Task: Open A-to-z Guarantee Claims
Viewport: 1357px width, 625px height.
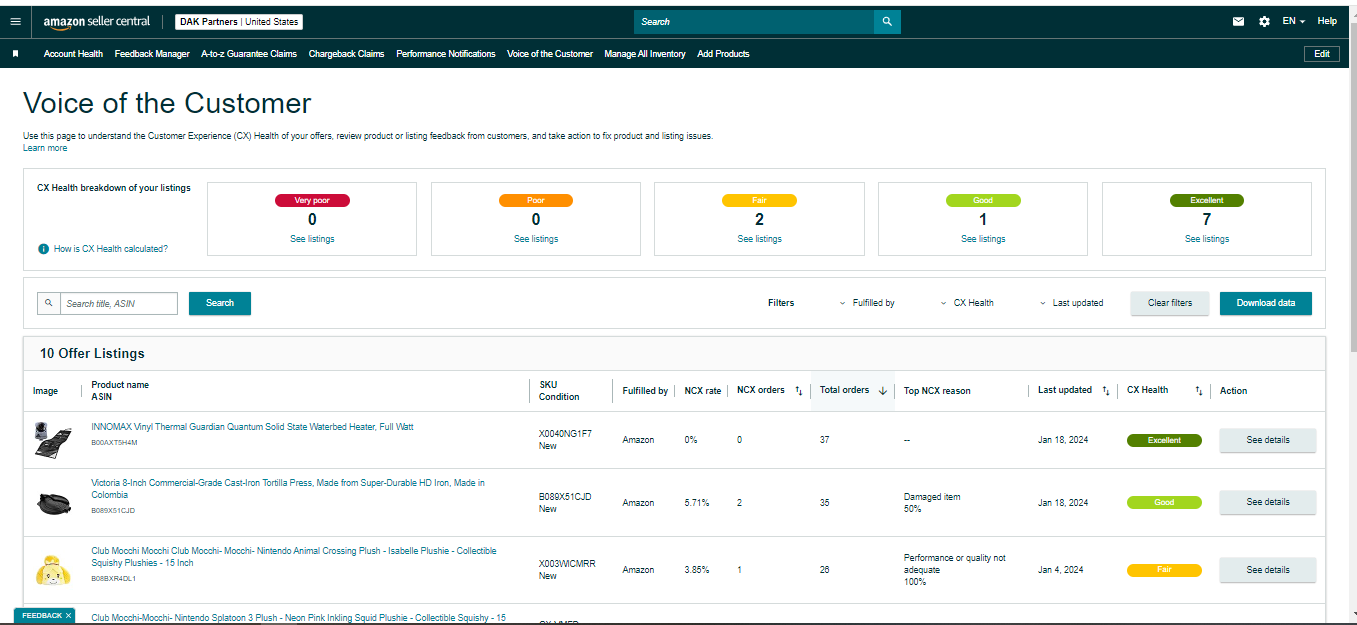Action: pyautogui.click(x=249, y=54)
